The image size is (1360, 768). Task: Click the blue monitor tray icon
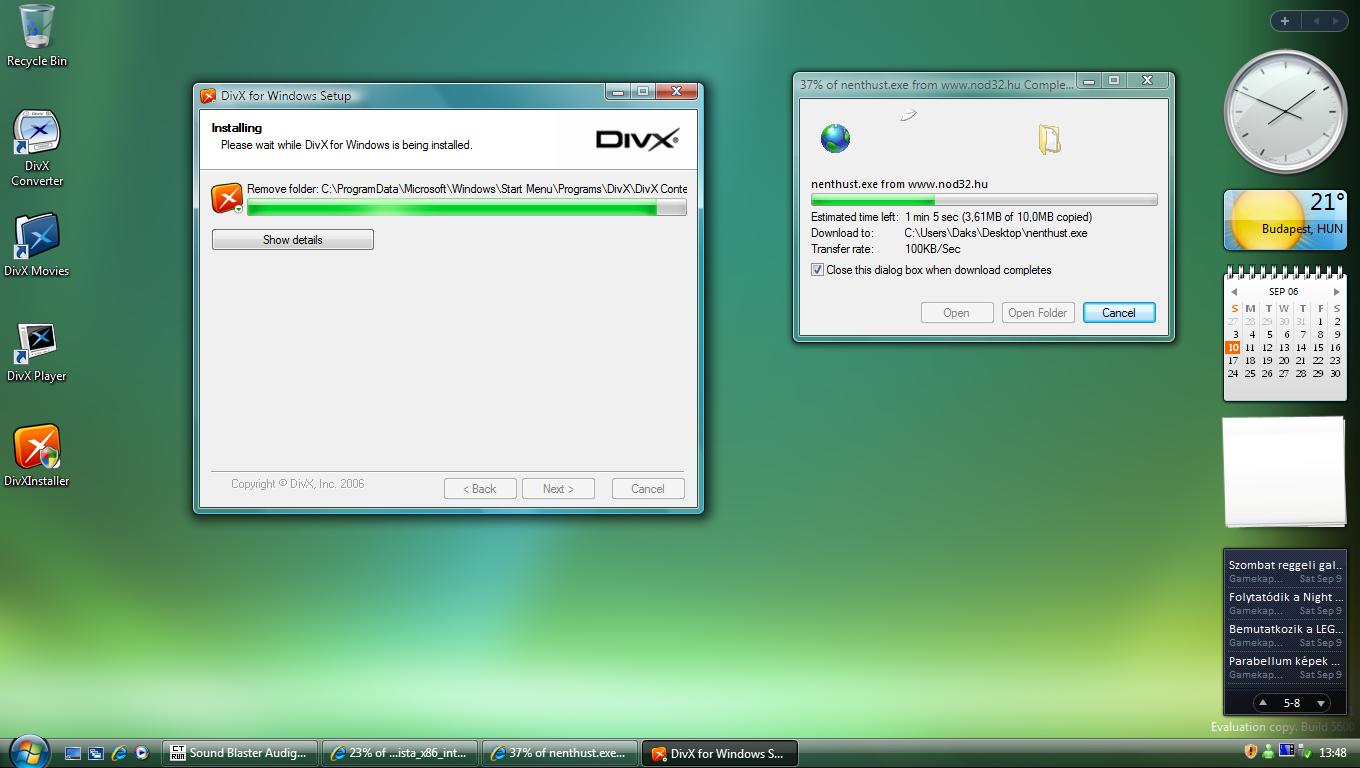tap(1287, 751)
